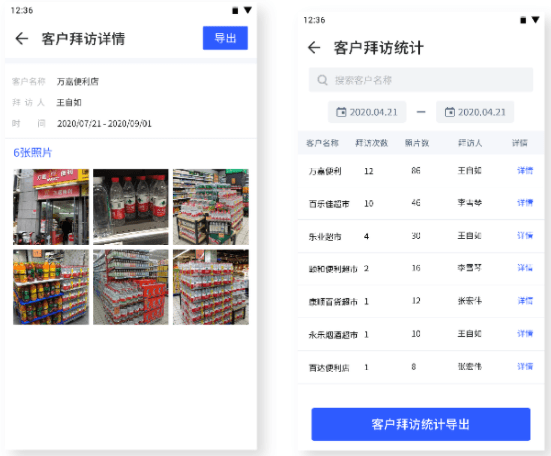Screen dimensions: 551x456
Task: Click customer name 永乐烟酒超市 in table
Action: pos(333,335)
